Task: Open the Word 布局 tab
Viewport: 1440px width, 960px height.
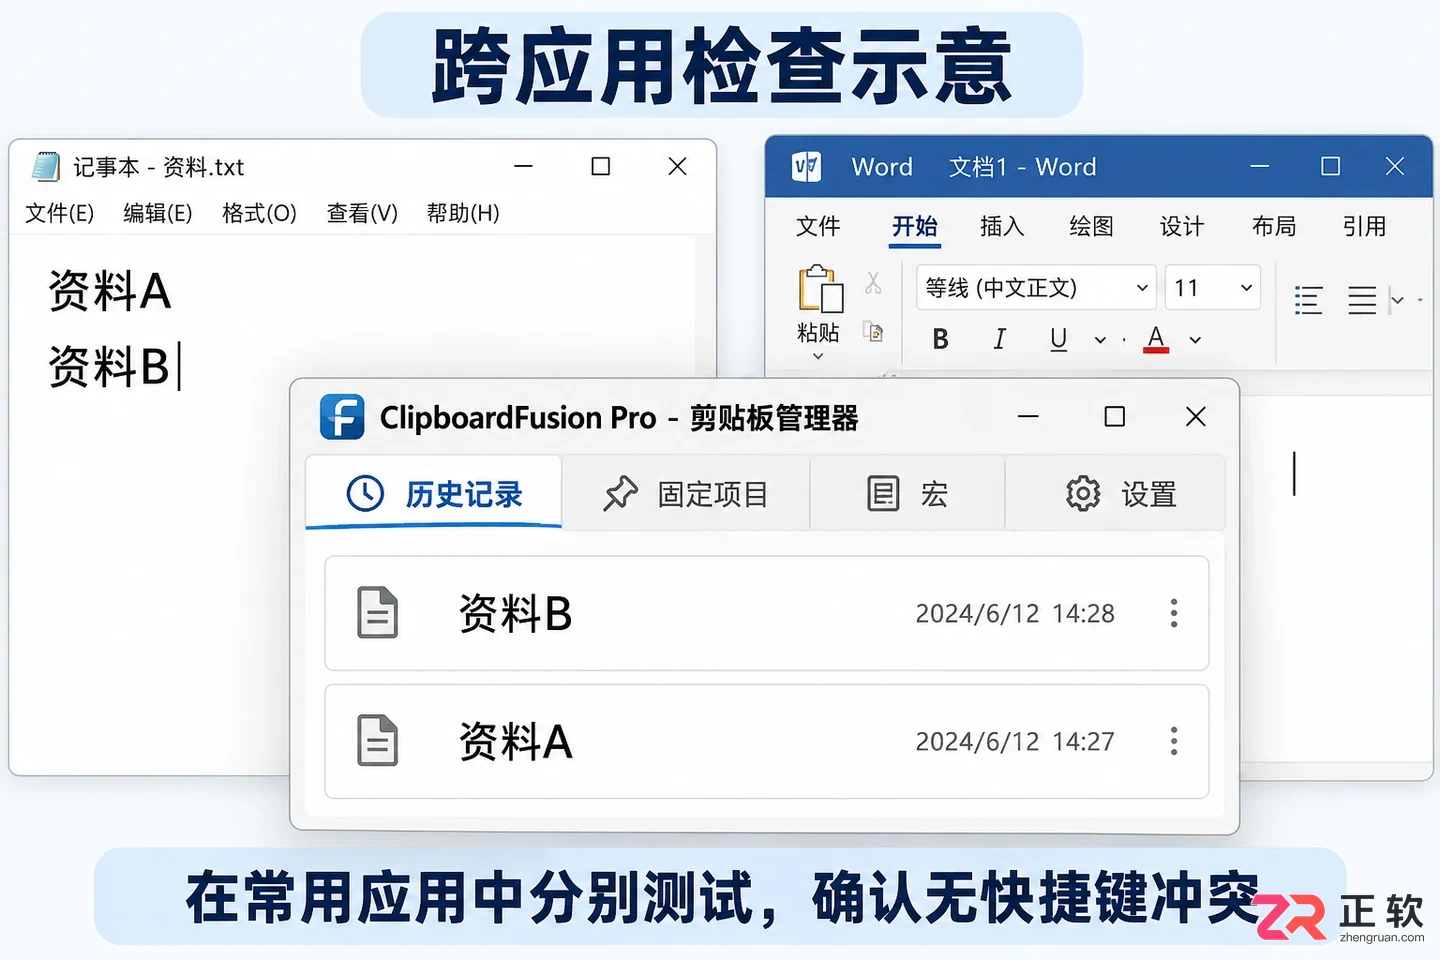Action: (1273, 227)
